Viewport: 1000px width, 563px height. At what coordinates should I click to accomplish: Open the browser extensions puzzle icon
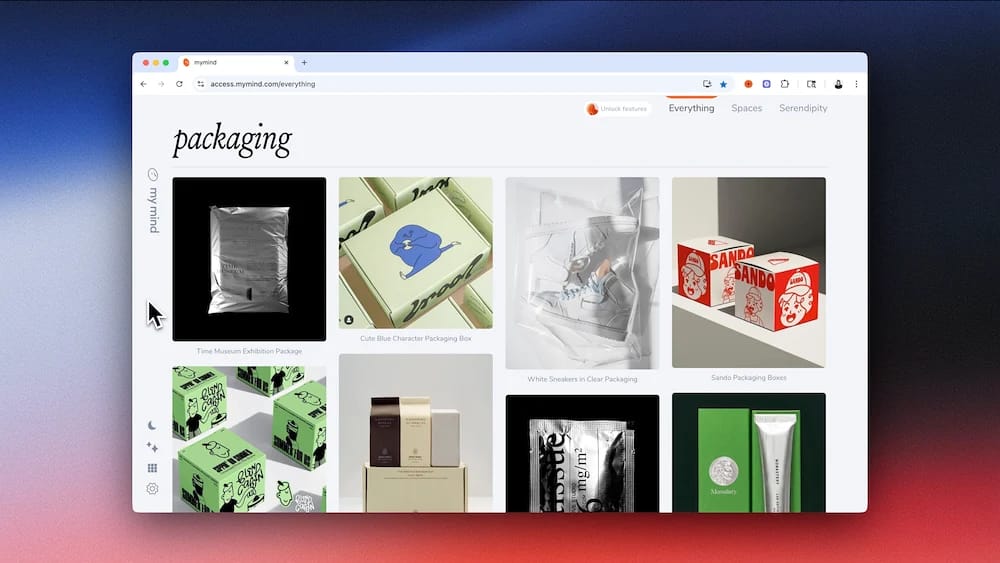click(x=785, y=84)
